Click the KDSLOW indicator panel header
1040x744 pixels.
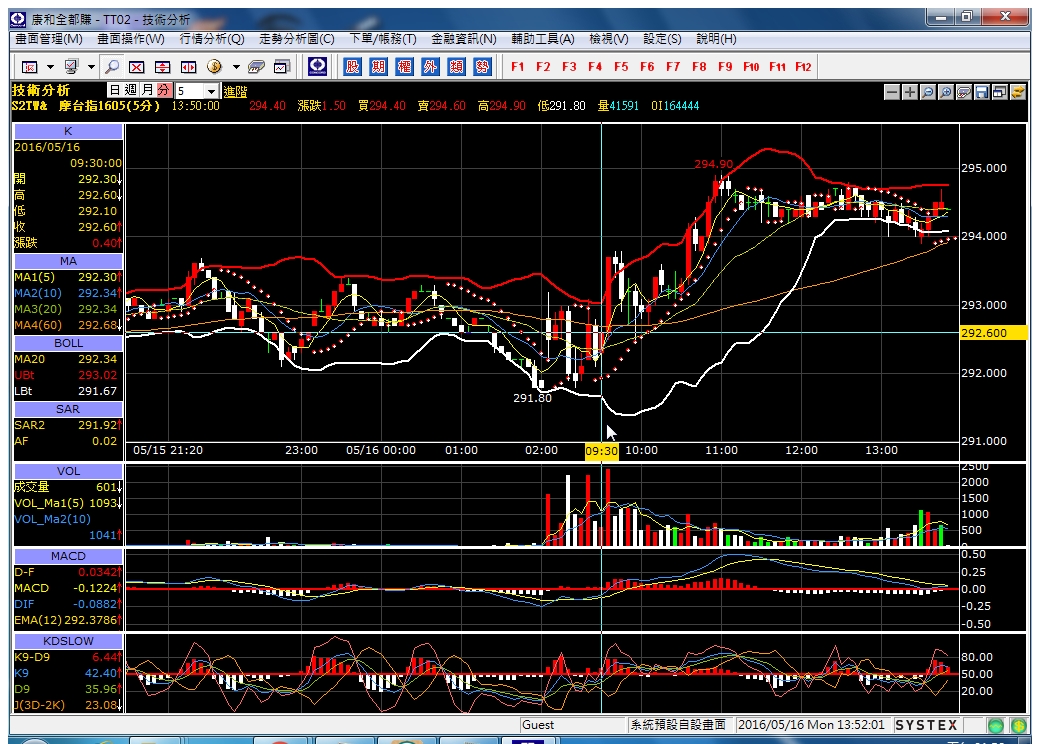(x=68, y=641)
